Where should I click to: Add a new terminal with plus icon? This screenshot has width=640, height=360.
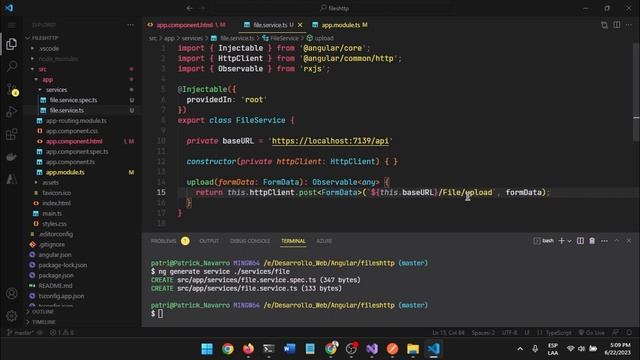pos(561,241)
